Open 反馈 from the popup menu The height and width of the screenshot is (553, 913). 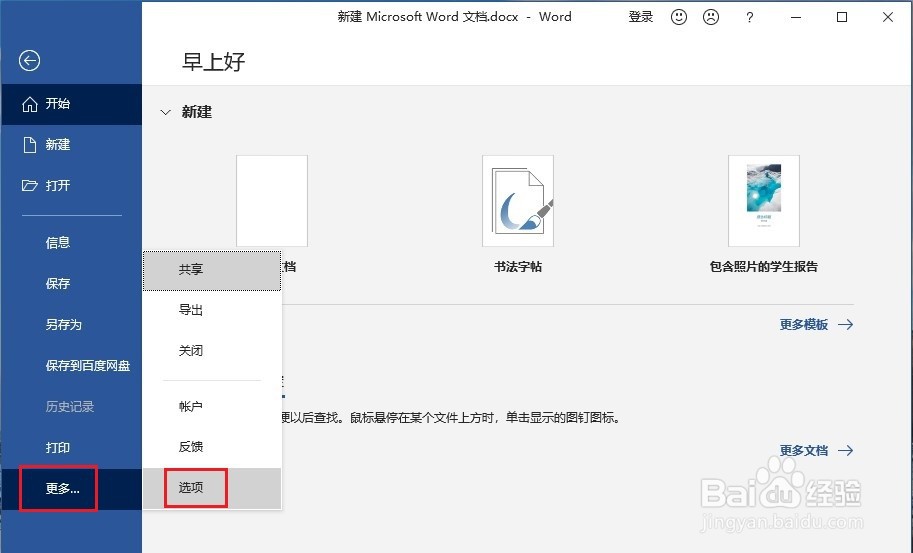click(x=212, y=447)
